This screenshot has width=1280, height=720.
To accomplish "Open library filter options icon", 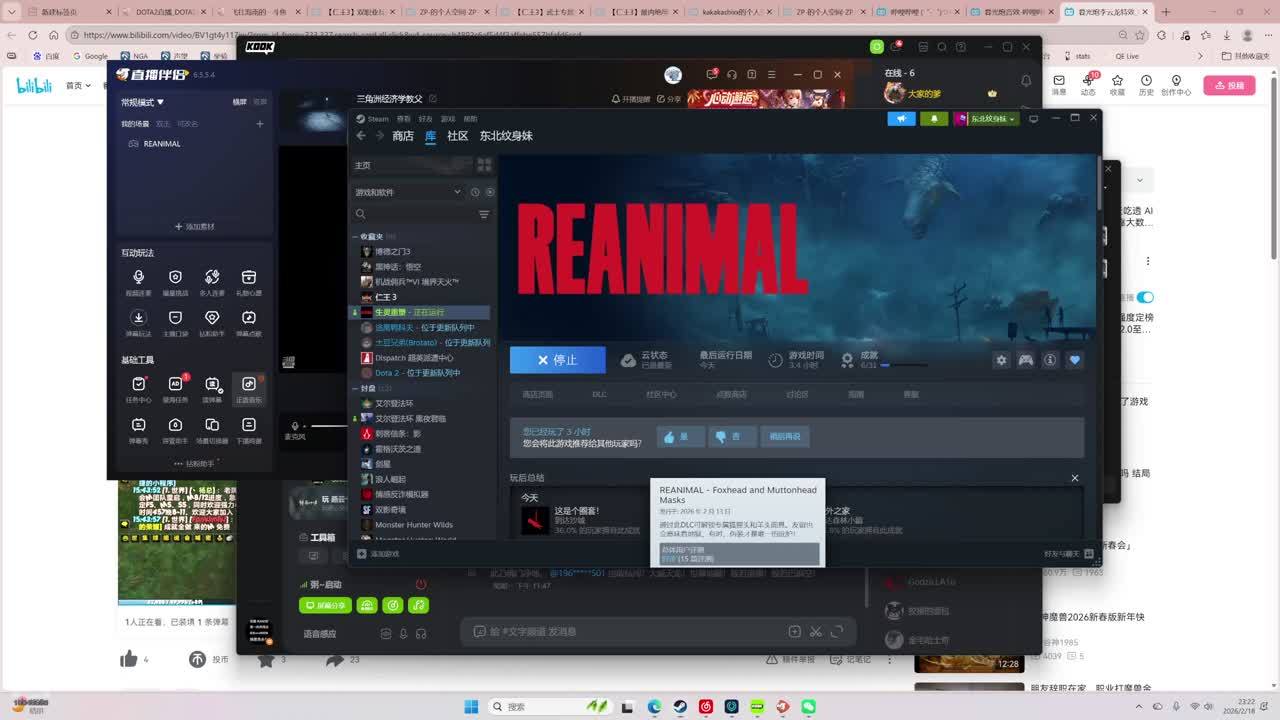I will click(484, 214).
